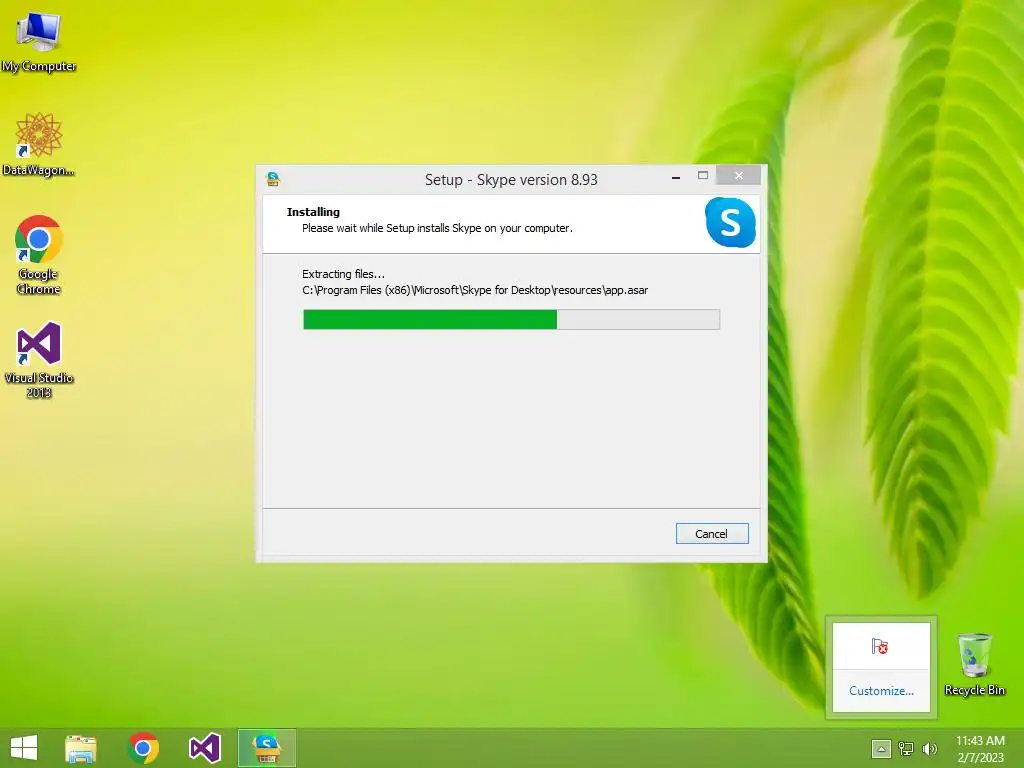
Task: Close the Skype Setup window
Action: [x=739, y=175]
